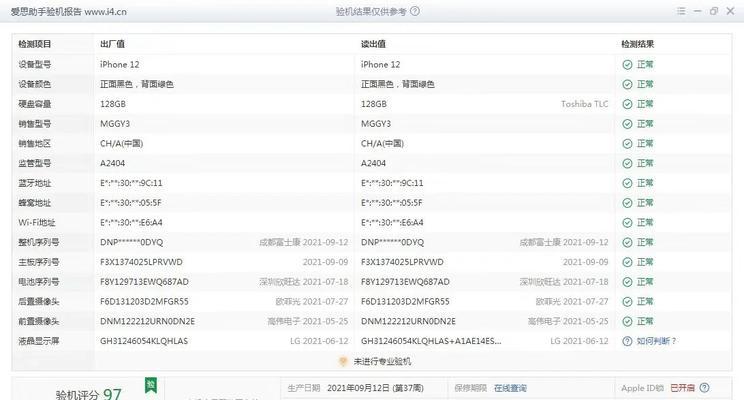Click the shield icon beside 未进行专业验机
Screen dimensions: 744x400
(343, 361)
